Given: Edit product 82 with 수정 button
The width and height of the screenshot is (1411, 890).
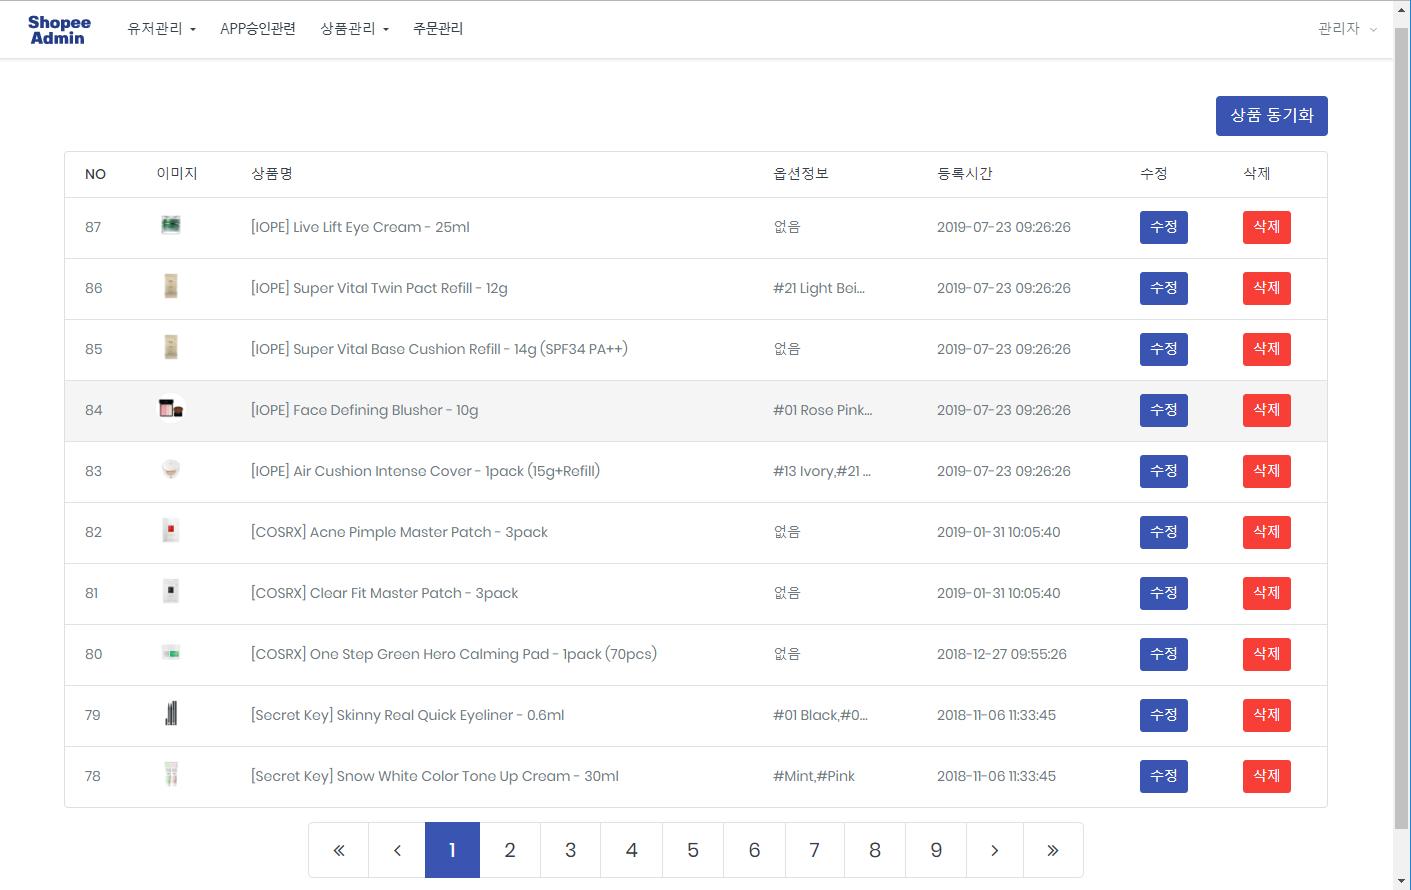Looking at the screenshot, I should [x=1163, y=532].
